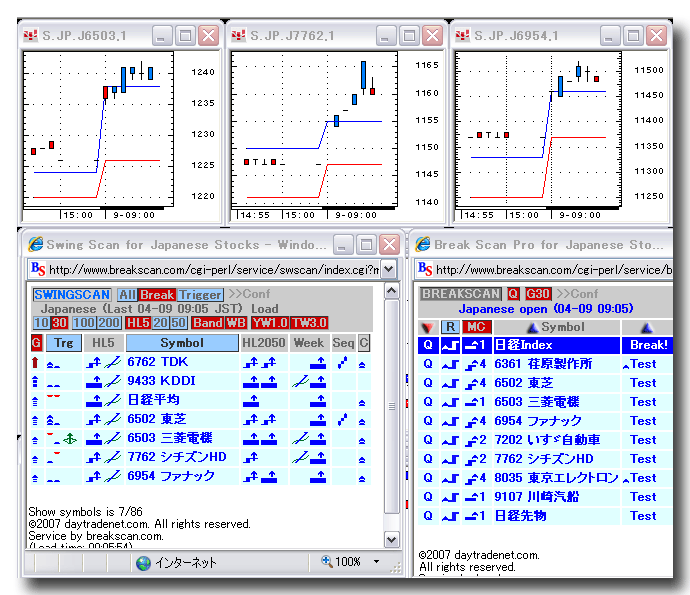This screenshot has width=690, height=595.
Task: Toggle the 200 filter button
Action: (x=109, y=323)
